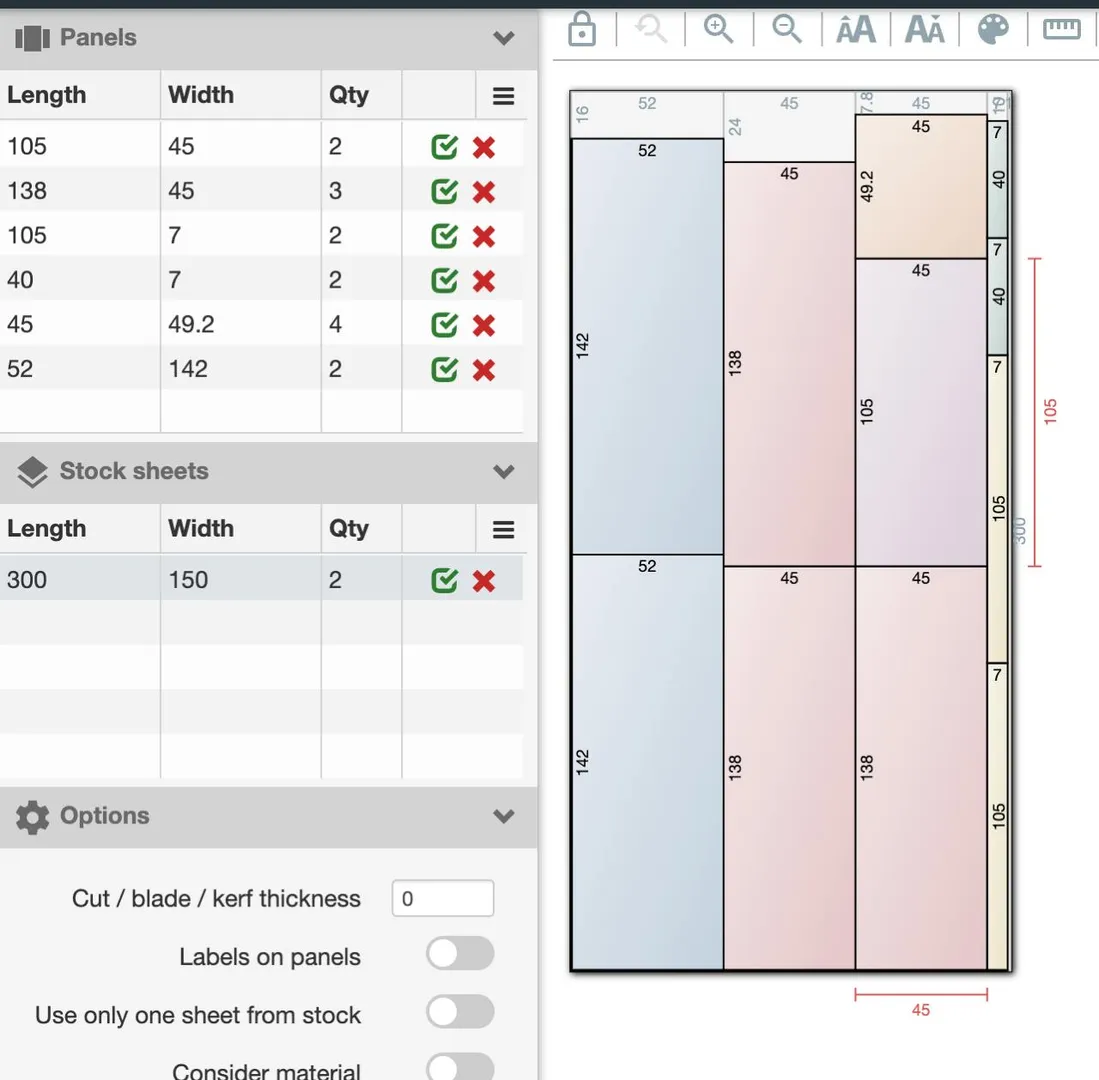Image resolution: width=1099 pixels, height=1080 pixels.
Task: Increase label font size with the AA icon
Action: [x=855, y=29]
